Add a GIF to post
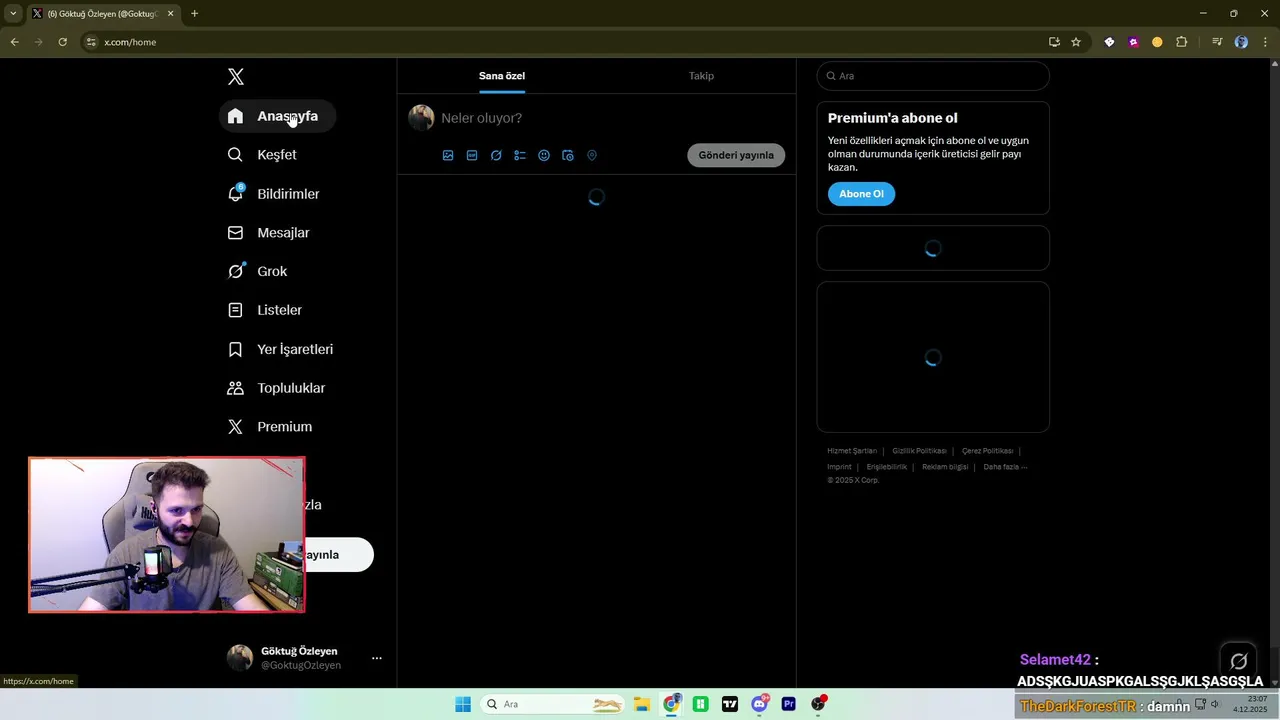 [x=472, y=155]
